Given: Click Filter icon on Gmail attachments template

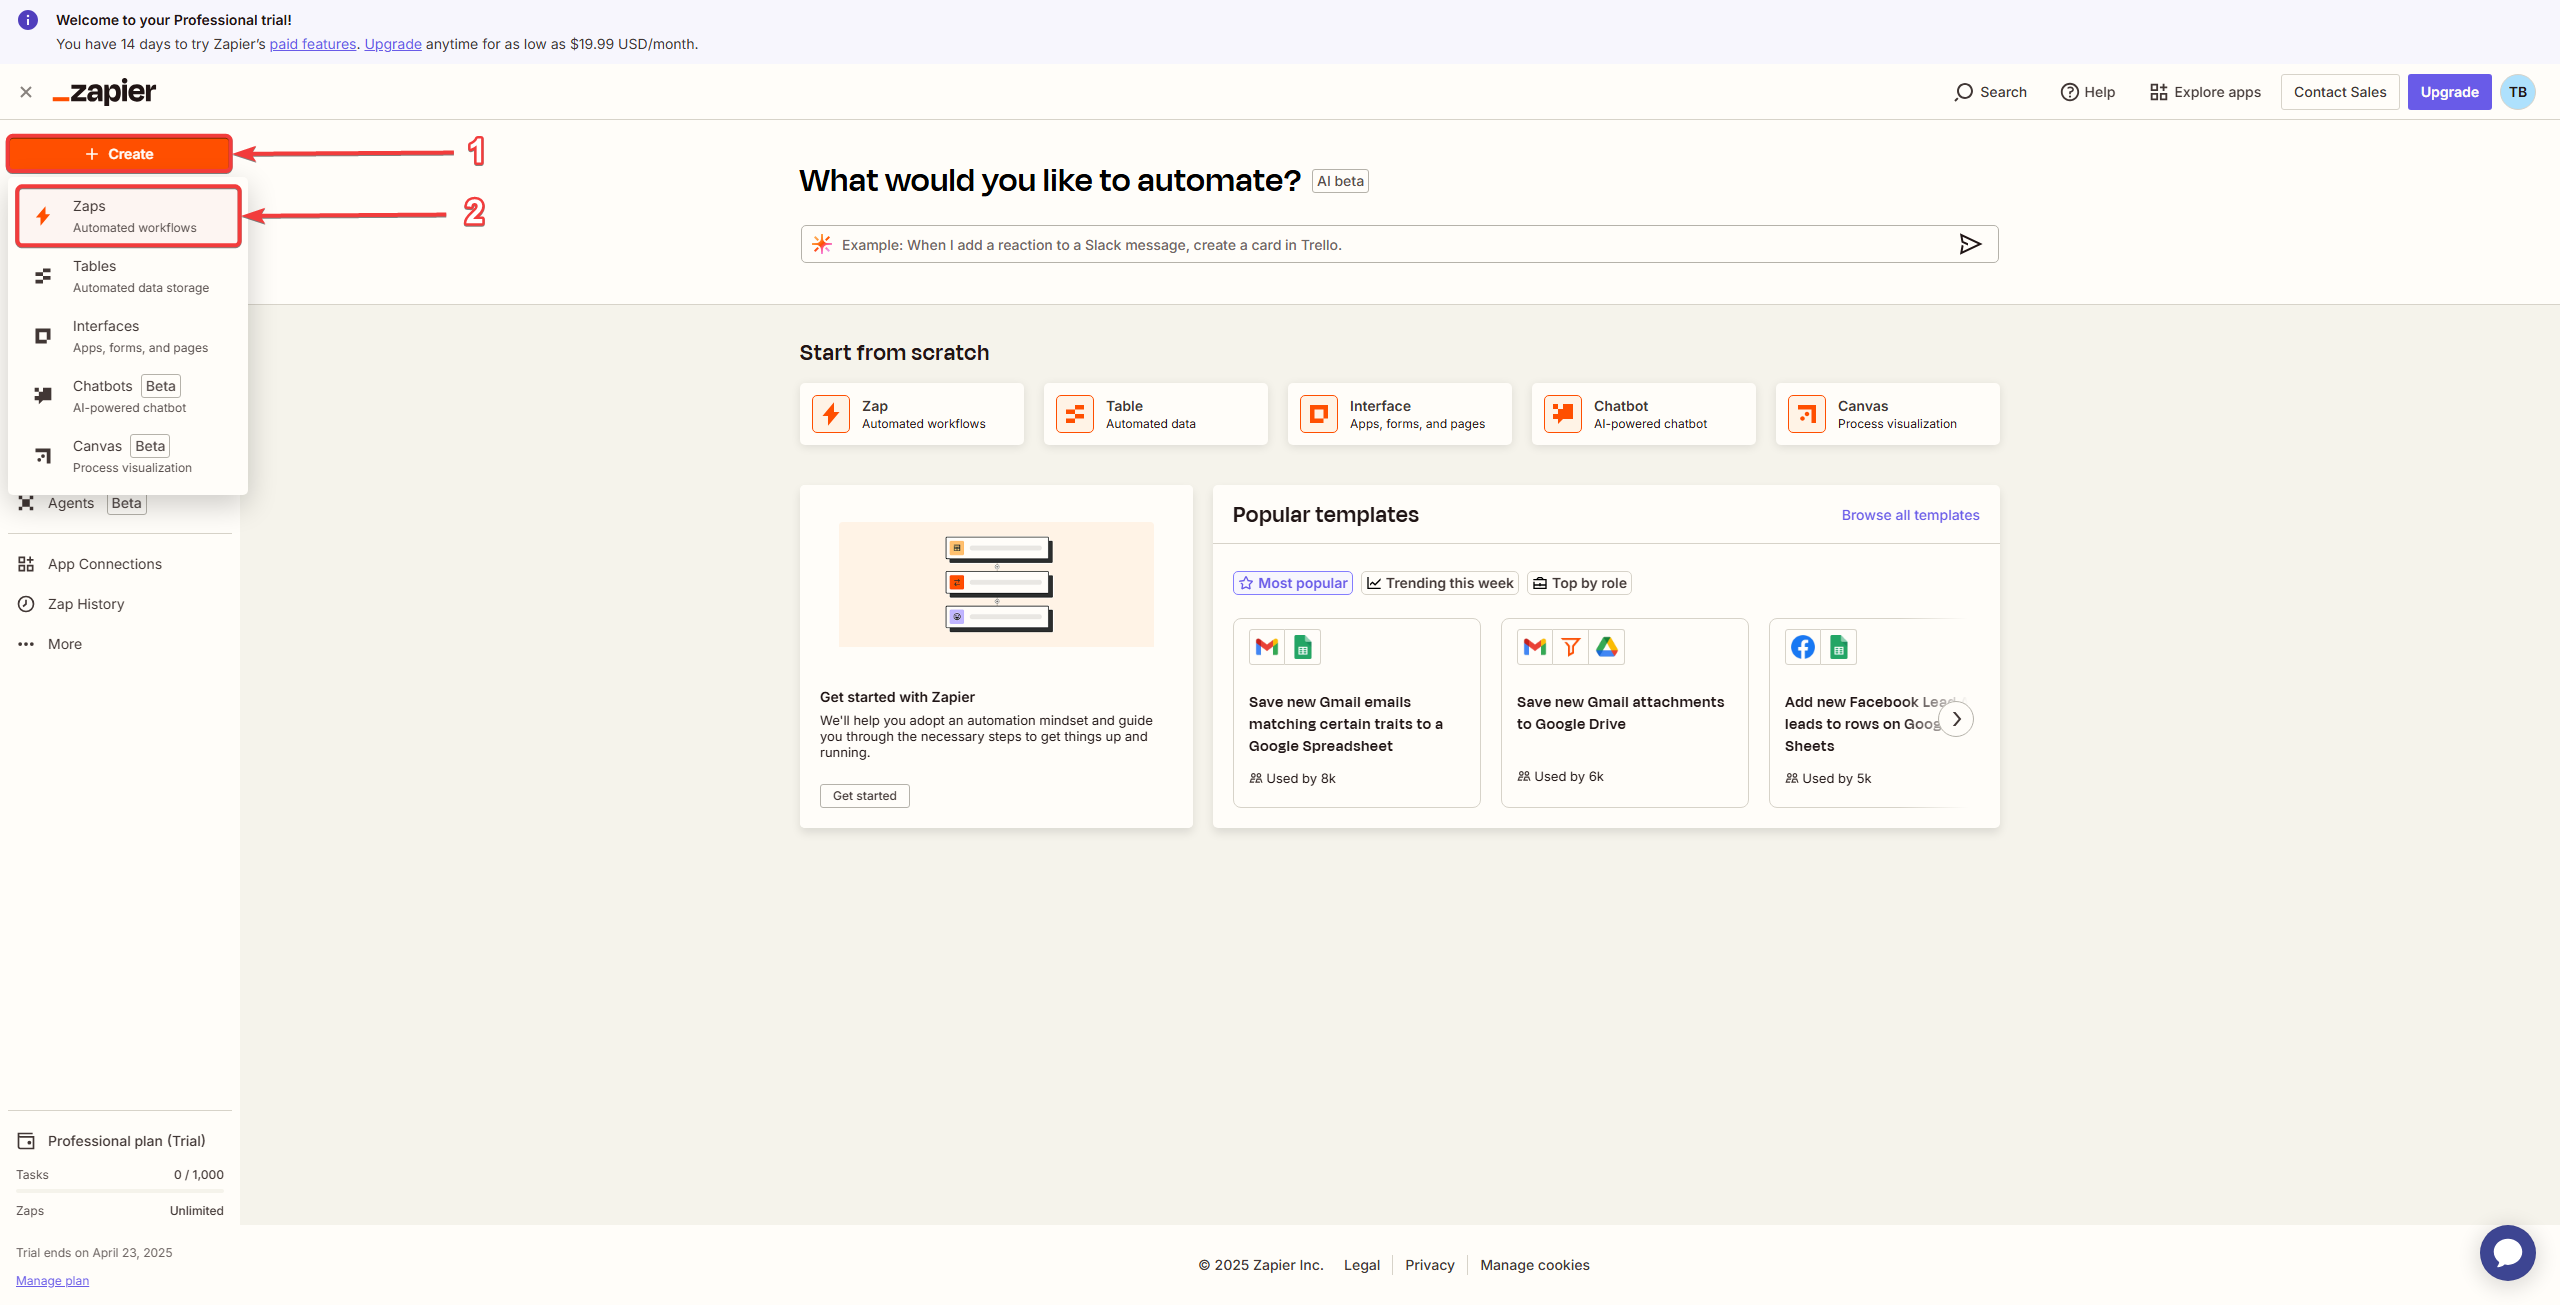Looking at the screenshot, I should 1571,647.
